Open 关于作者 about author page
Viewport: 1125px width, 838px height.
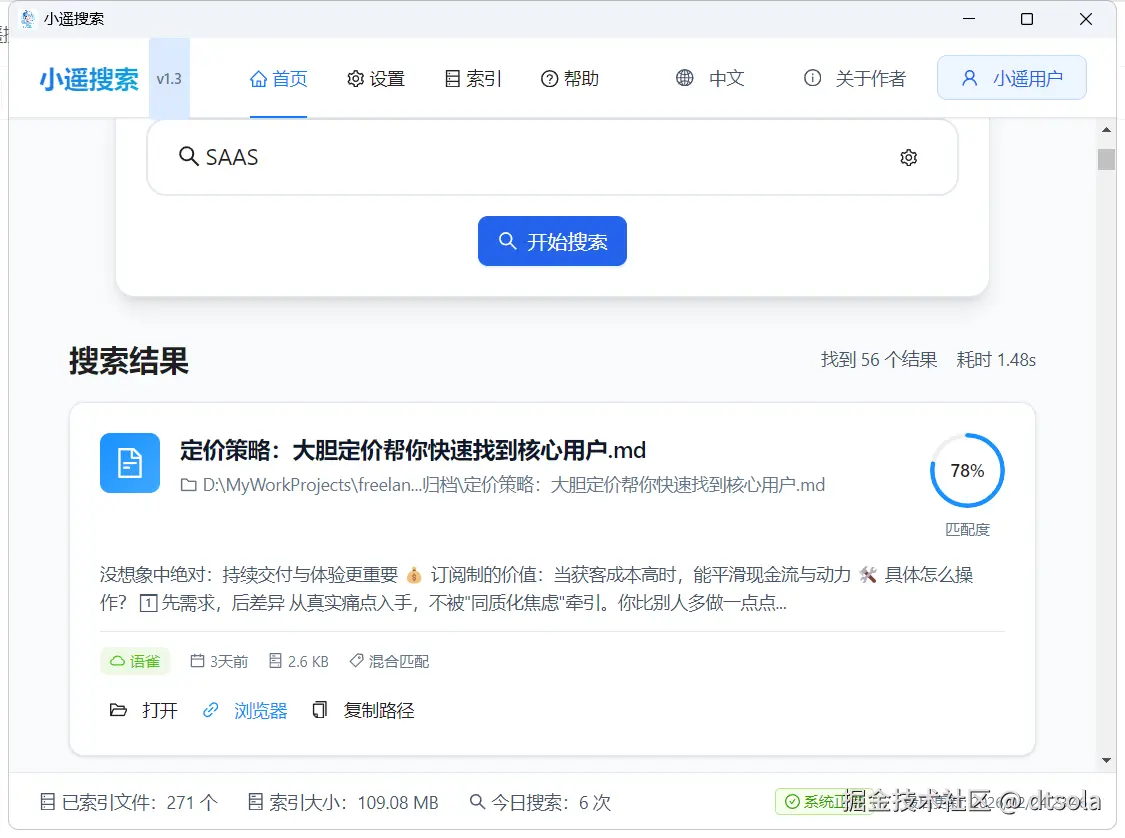pos(855,78)
